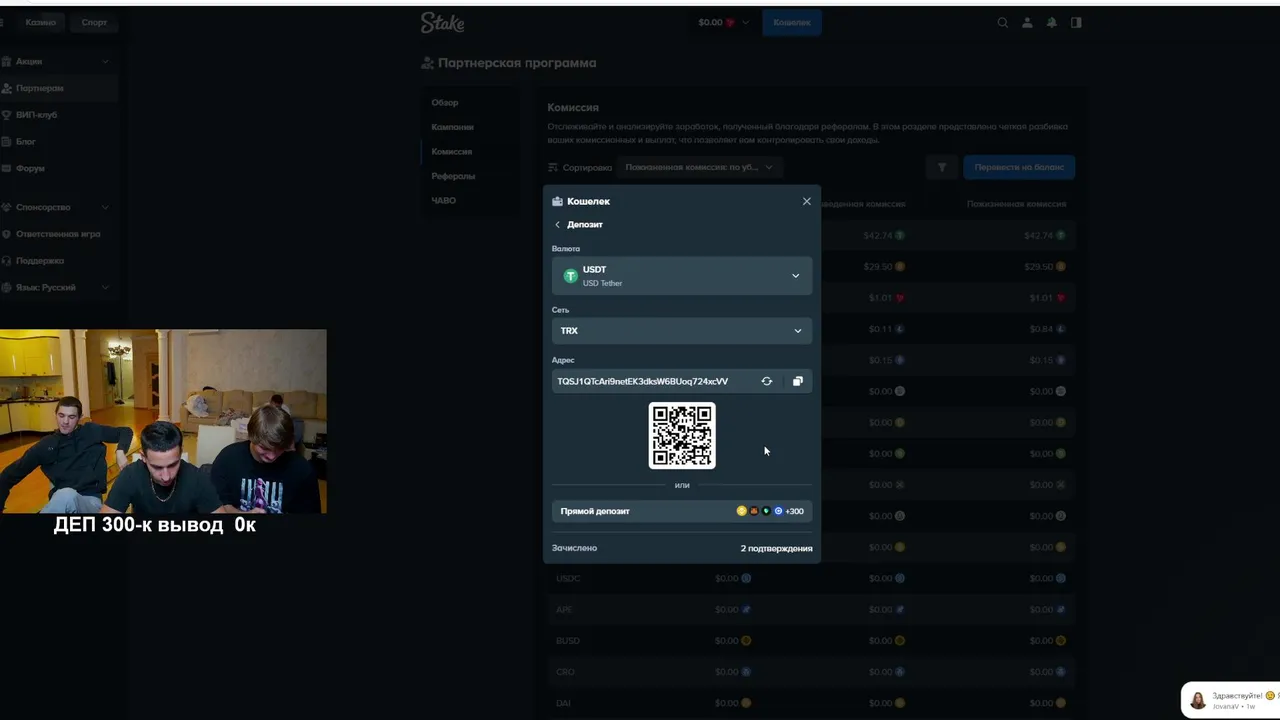Select the Комиссия affiliate tab

452,152
